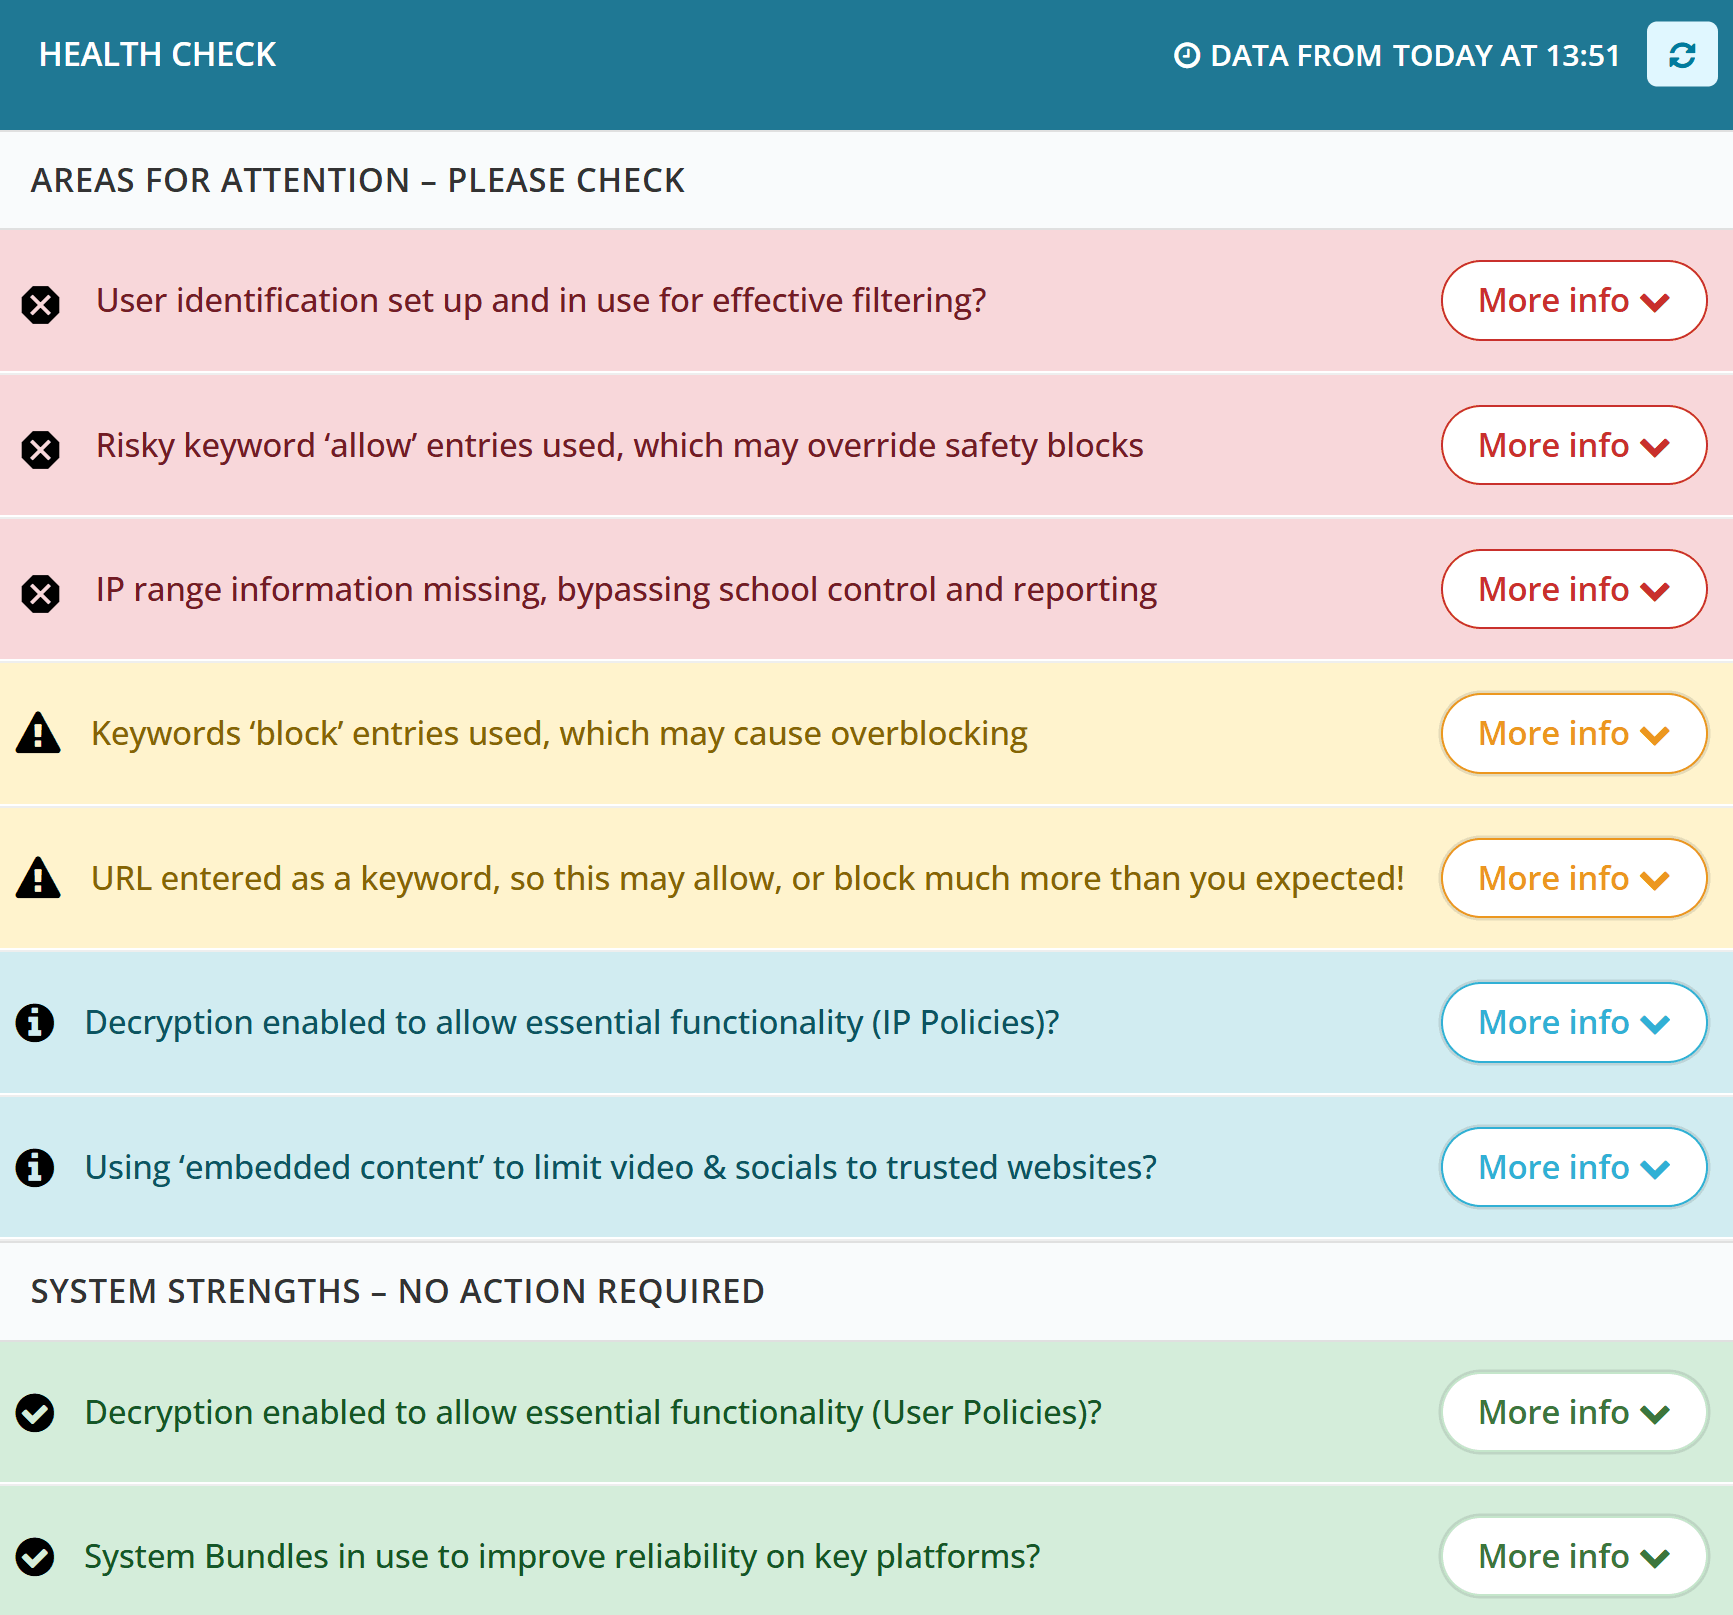
Task: Click warning triangle for URL entered as keyword row
Action: click(38, 878)
